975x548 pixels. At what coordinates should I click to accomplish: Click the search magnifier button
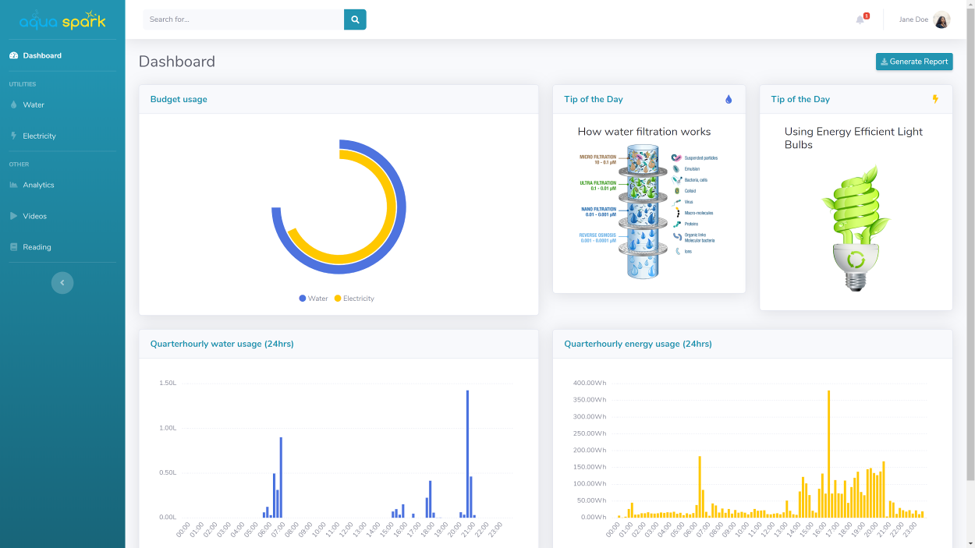[355, 19]
